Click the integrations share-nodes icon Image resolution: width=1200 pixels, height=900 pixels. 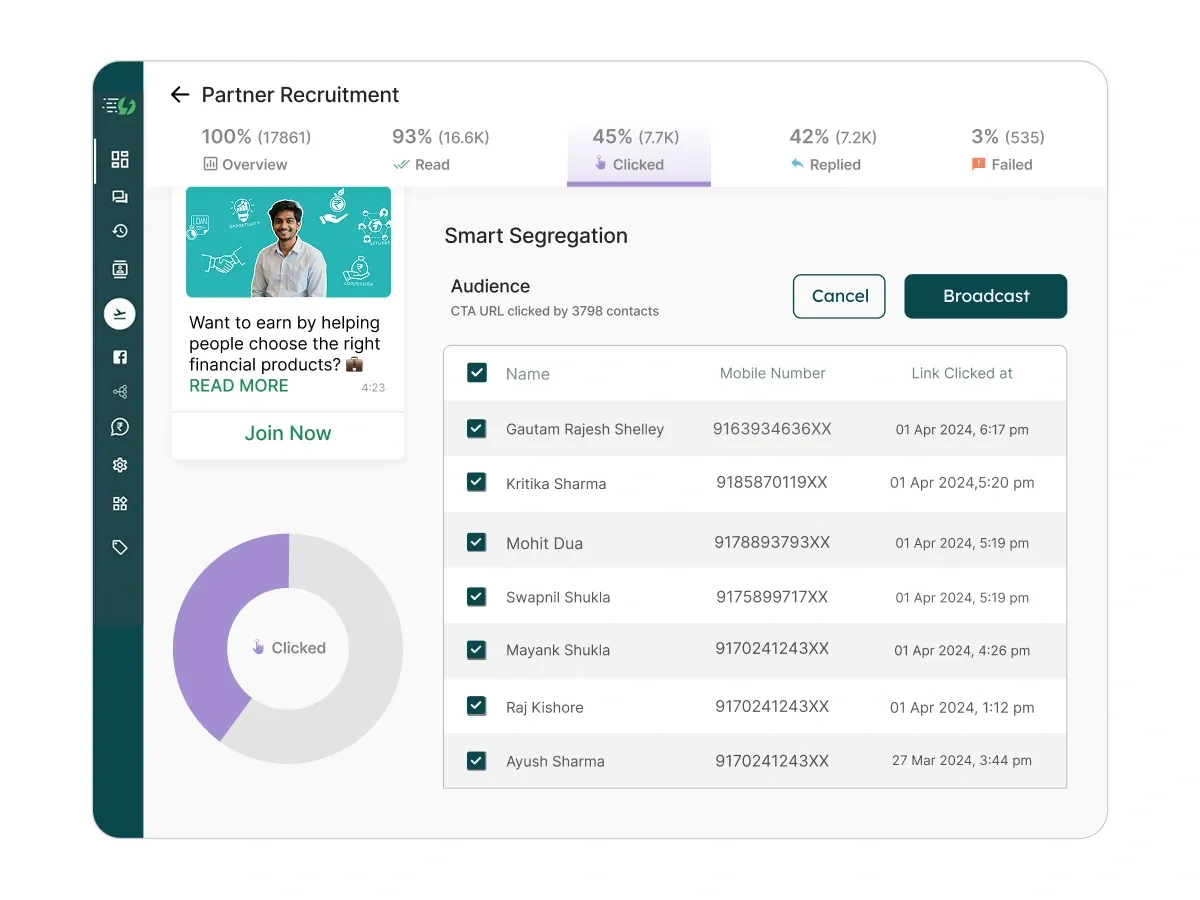(x=120, y=391)
